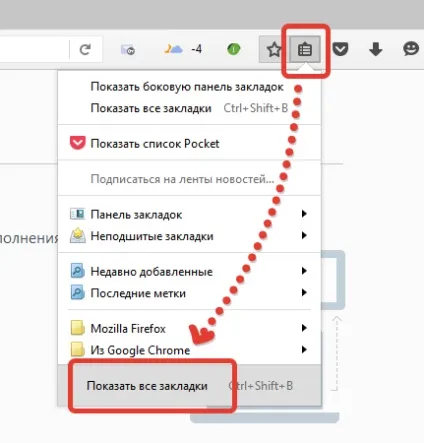This screenshot has height=443, width=424.
Task: Expand the Недавно добавленные submenu arrow
Action: tap(304, 271)
